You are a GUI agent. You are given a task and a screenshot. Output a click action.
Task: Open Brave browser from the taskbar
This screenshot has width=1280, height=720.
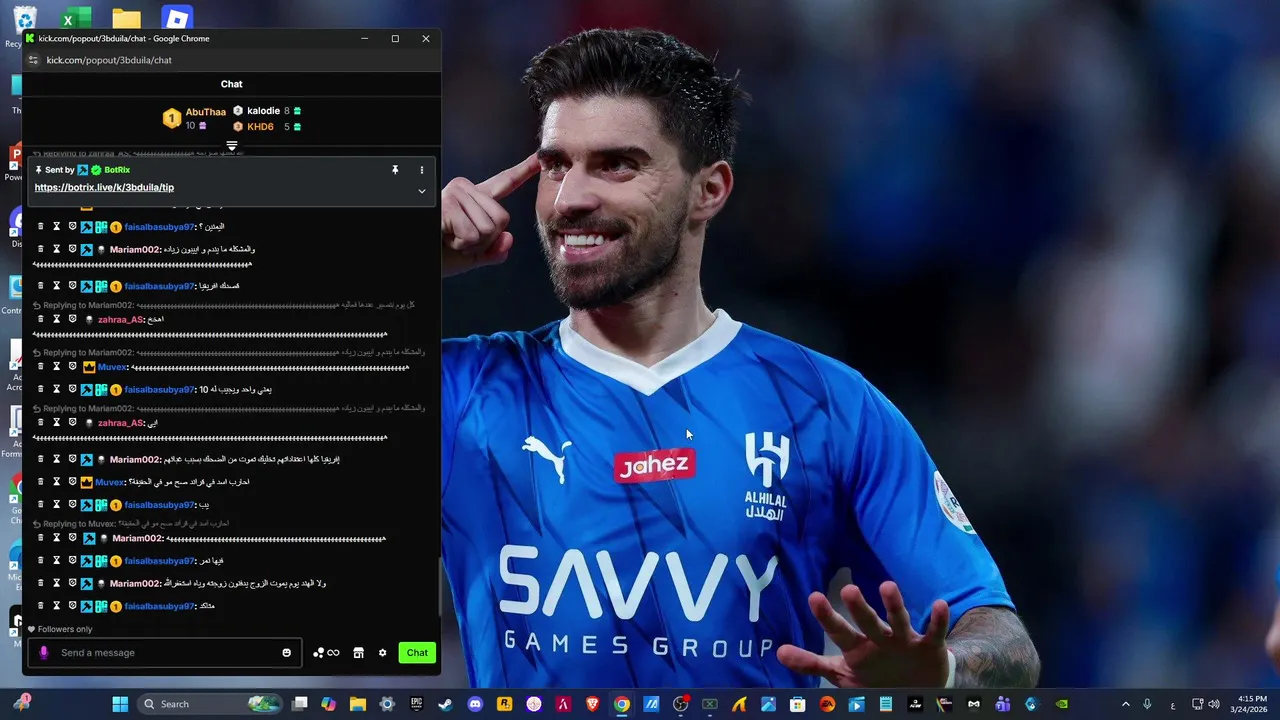point(592,704)
